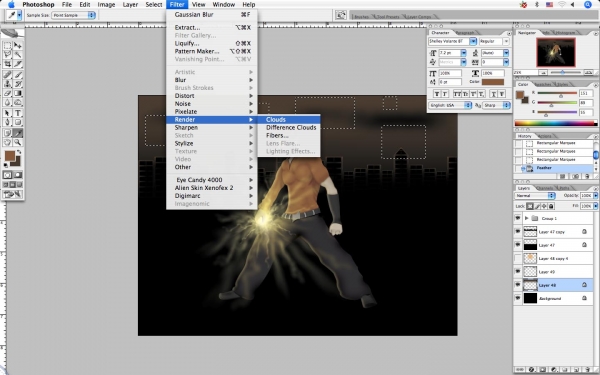
Task: Expand Group 1 folder triangle
Action: point(527,218)
